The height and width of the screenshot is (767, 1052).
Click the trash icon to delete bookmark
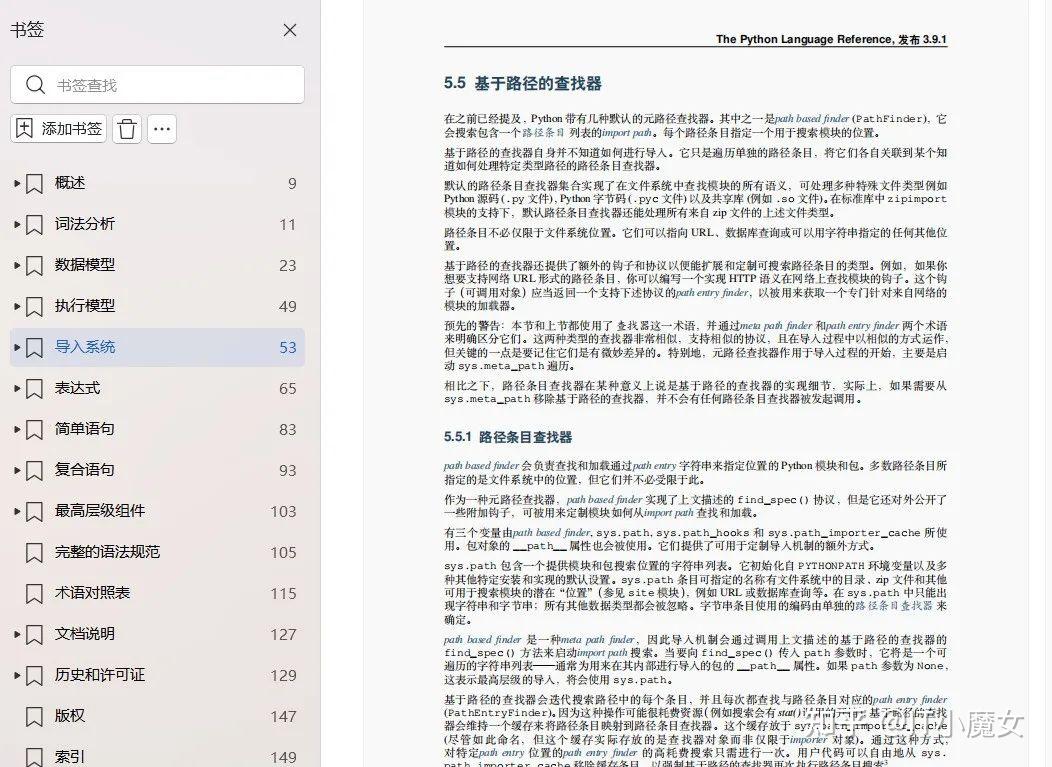127,129
